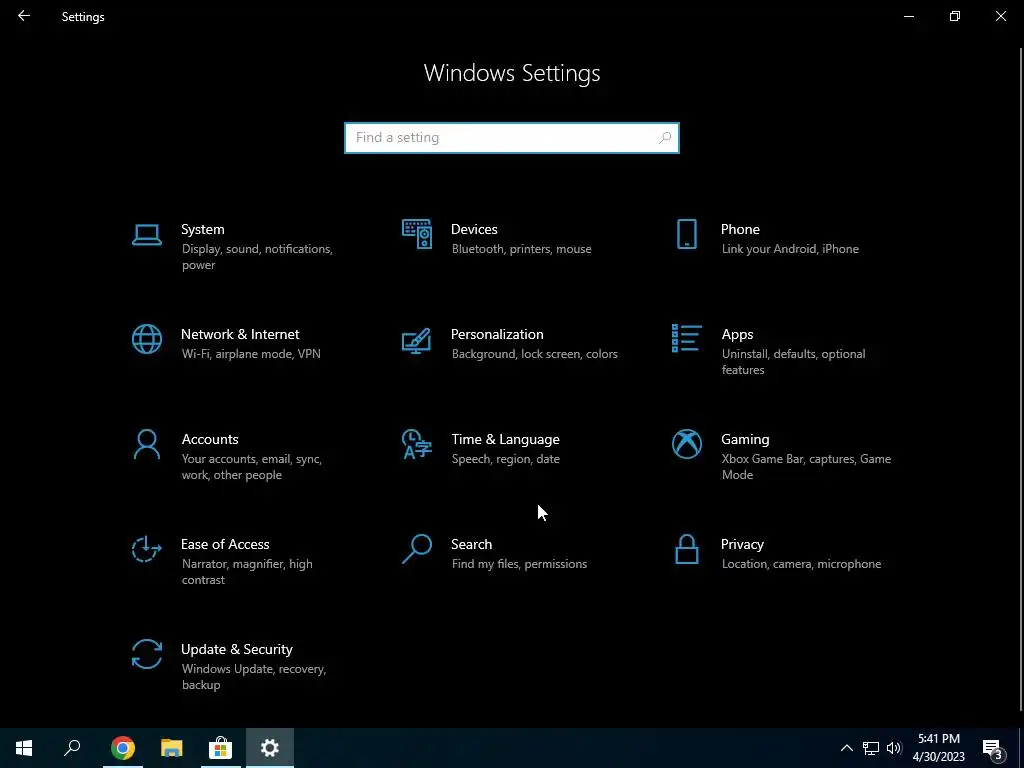Restore down the Settings window
1024x768 pixels.
[955, 16]
